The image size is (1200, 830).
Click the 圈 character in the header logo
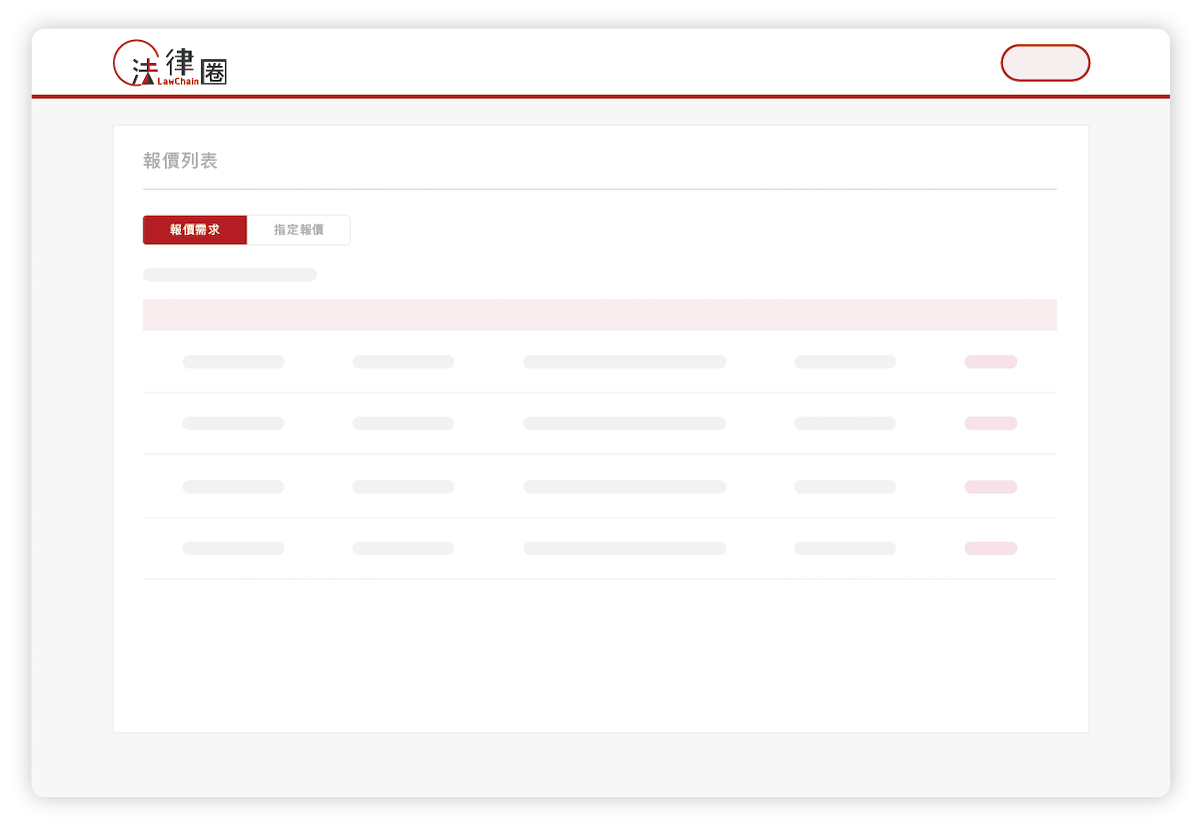[214, 70]
